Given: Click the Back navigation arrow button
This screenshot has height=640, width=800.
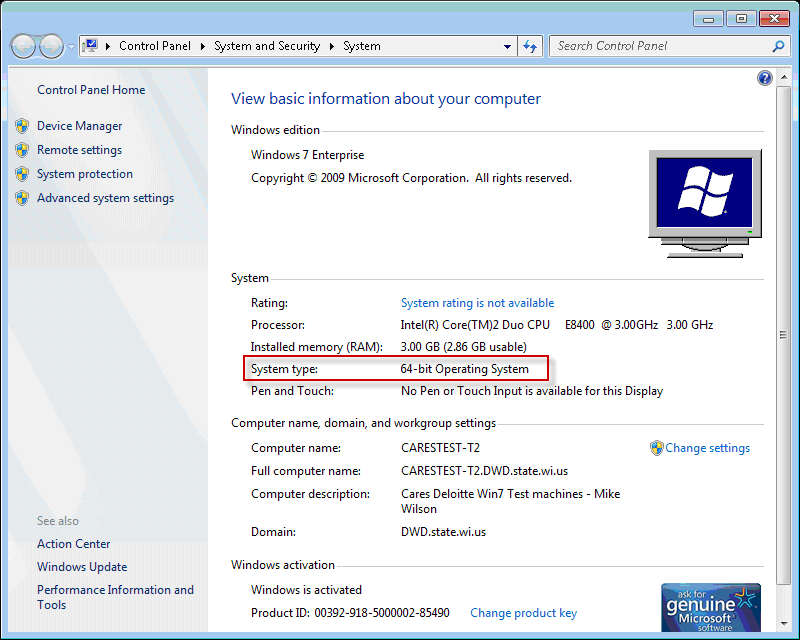Looking at the screenshot, I should click(x=24, y=46).
